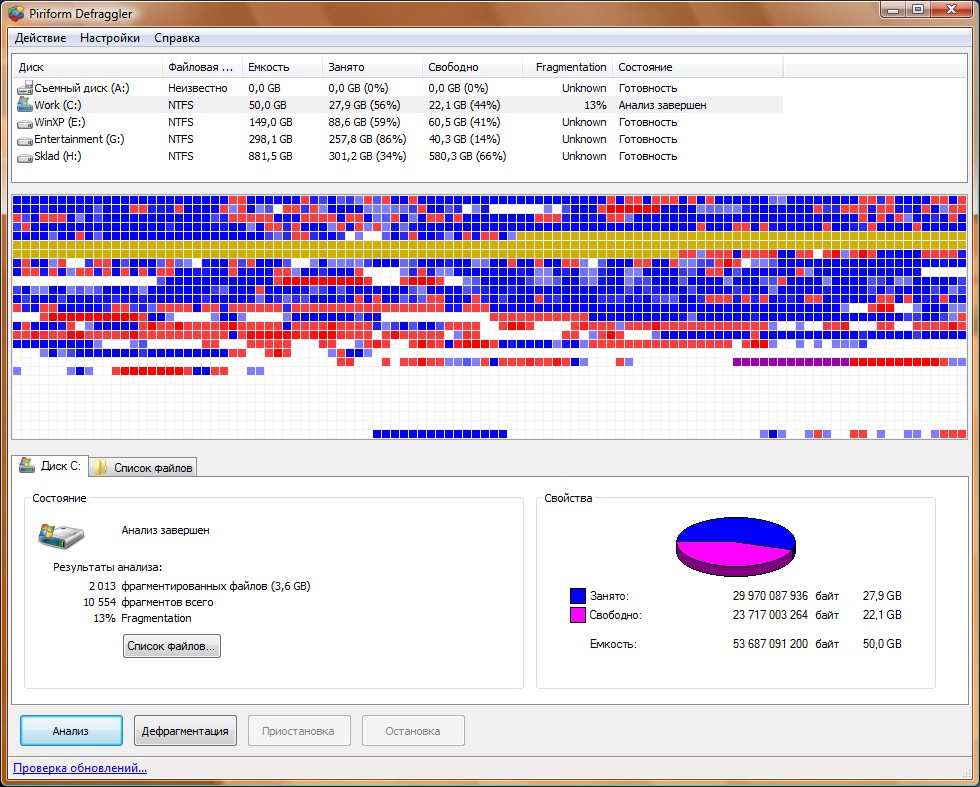Select the 50,0 GB capacity cell

(268, 105)
